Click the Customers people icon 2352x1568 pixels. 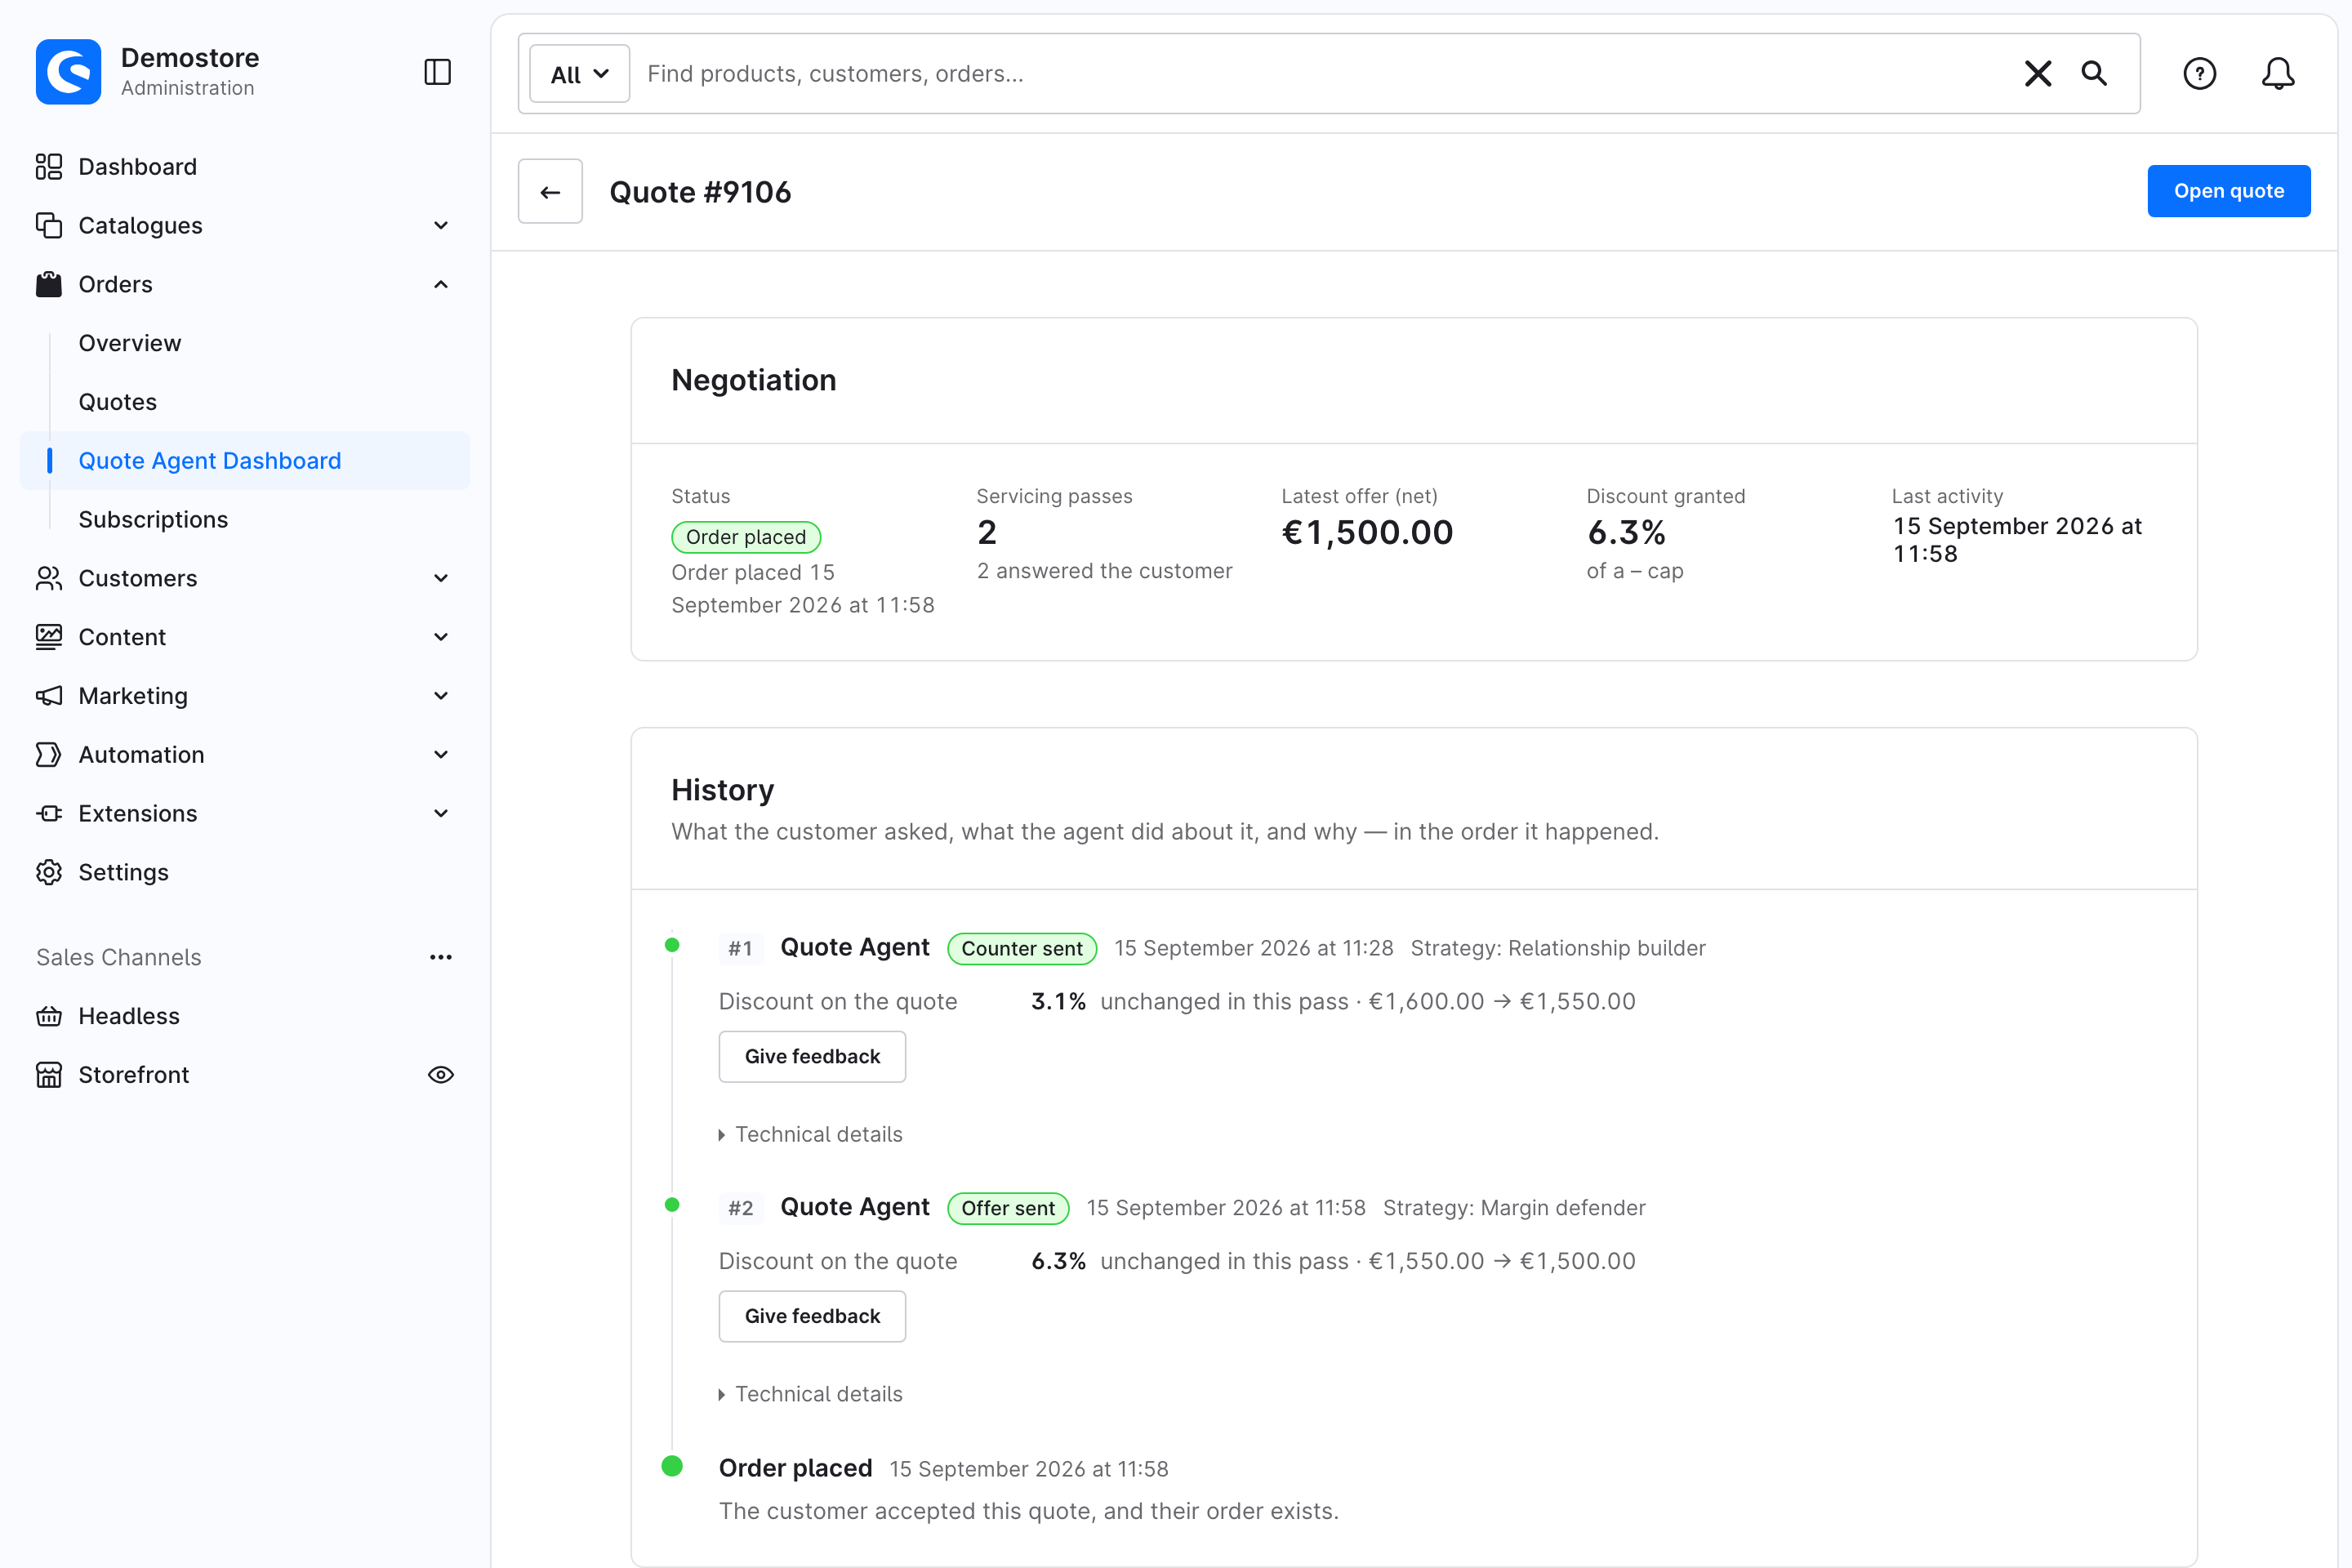pos(49,578)
